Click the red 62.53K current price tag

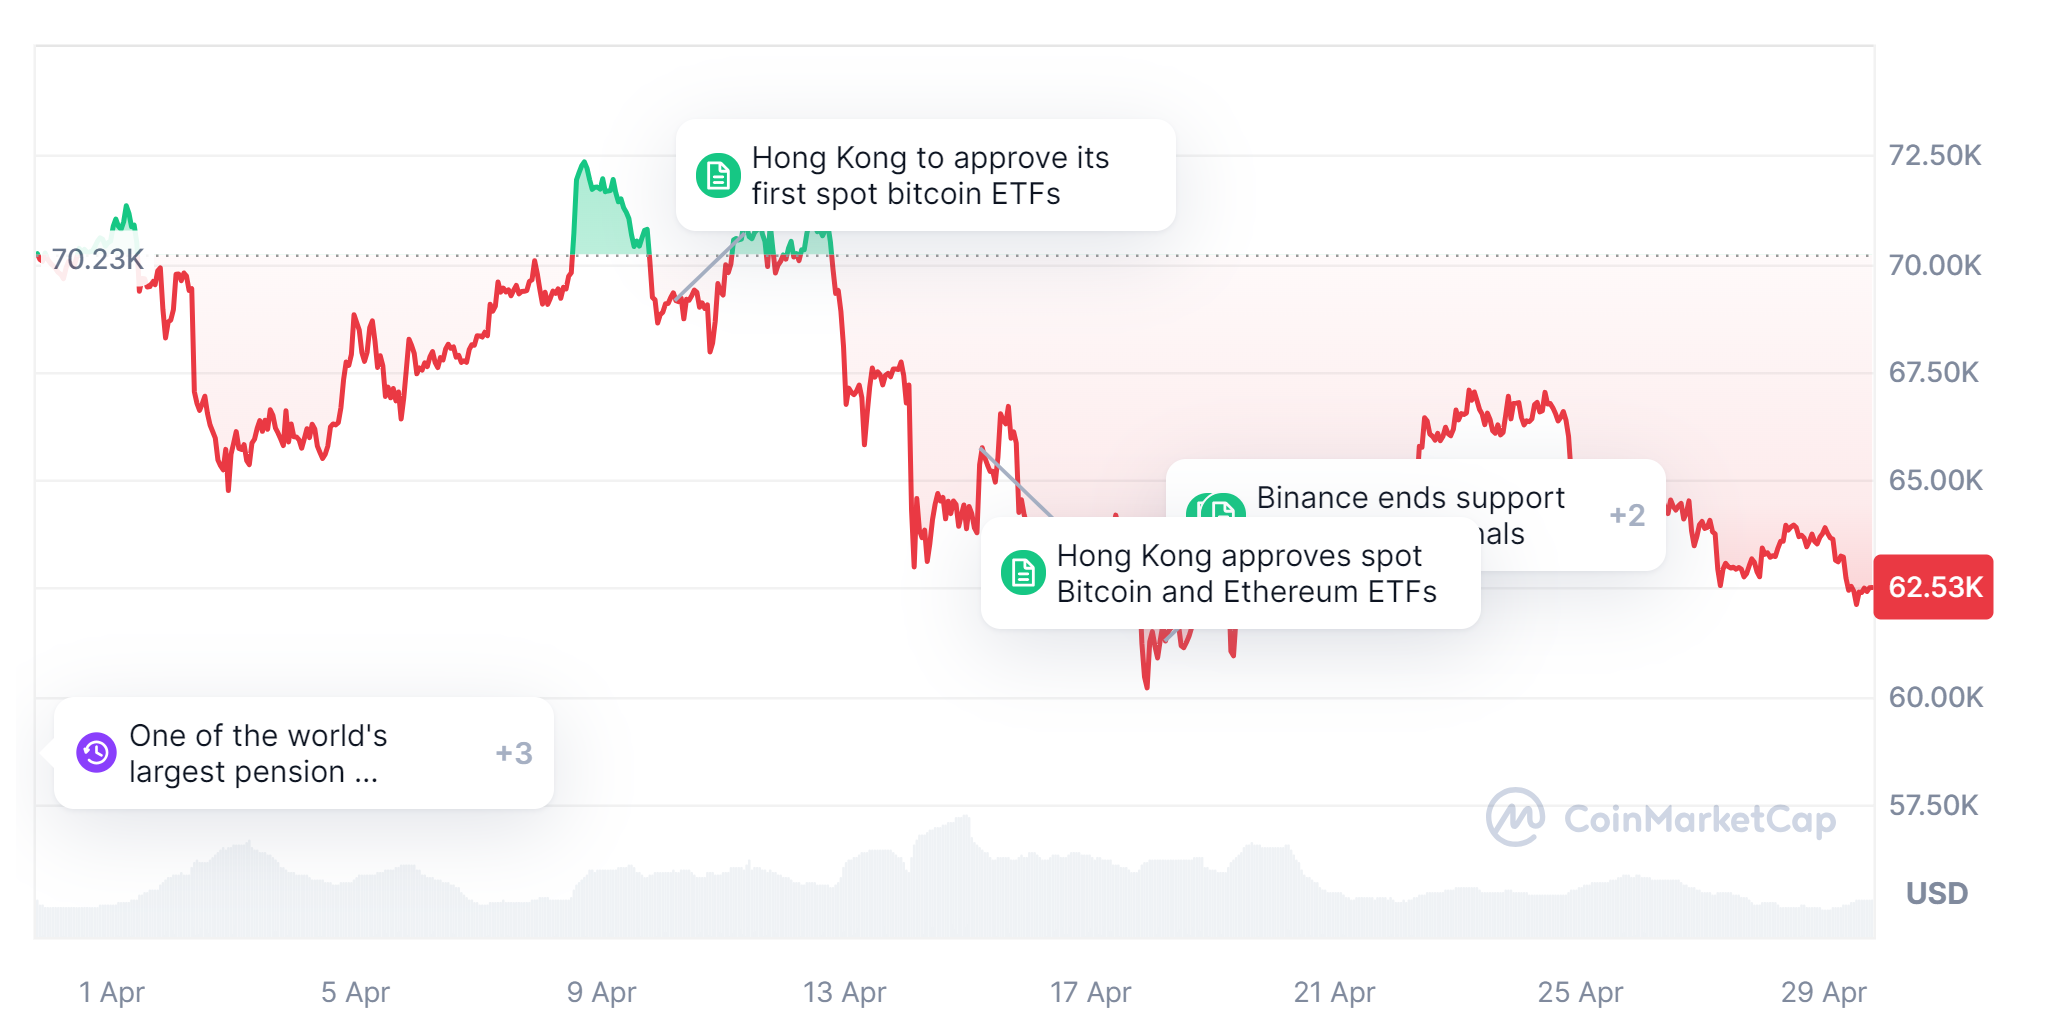[1933, 587]
